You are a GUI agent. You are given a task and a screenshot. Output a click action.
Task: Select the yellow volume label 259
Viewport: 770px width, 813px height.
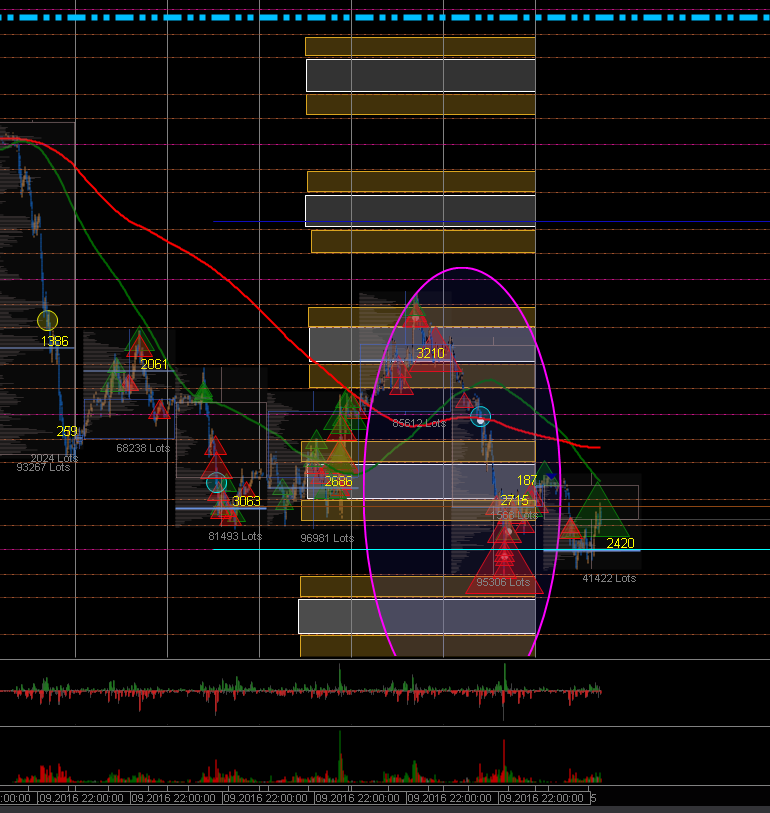pyautogui.click(x=67, y=431)
